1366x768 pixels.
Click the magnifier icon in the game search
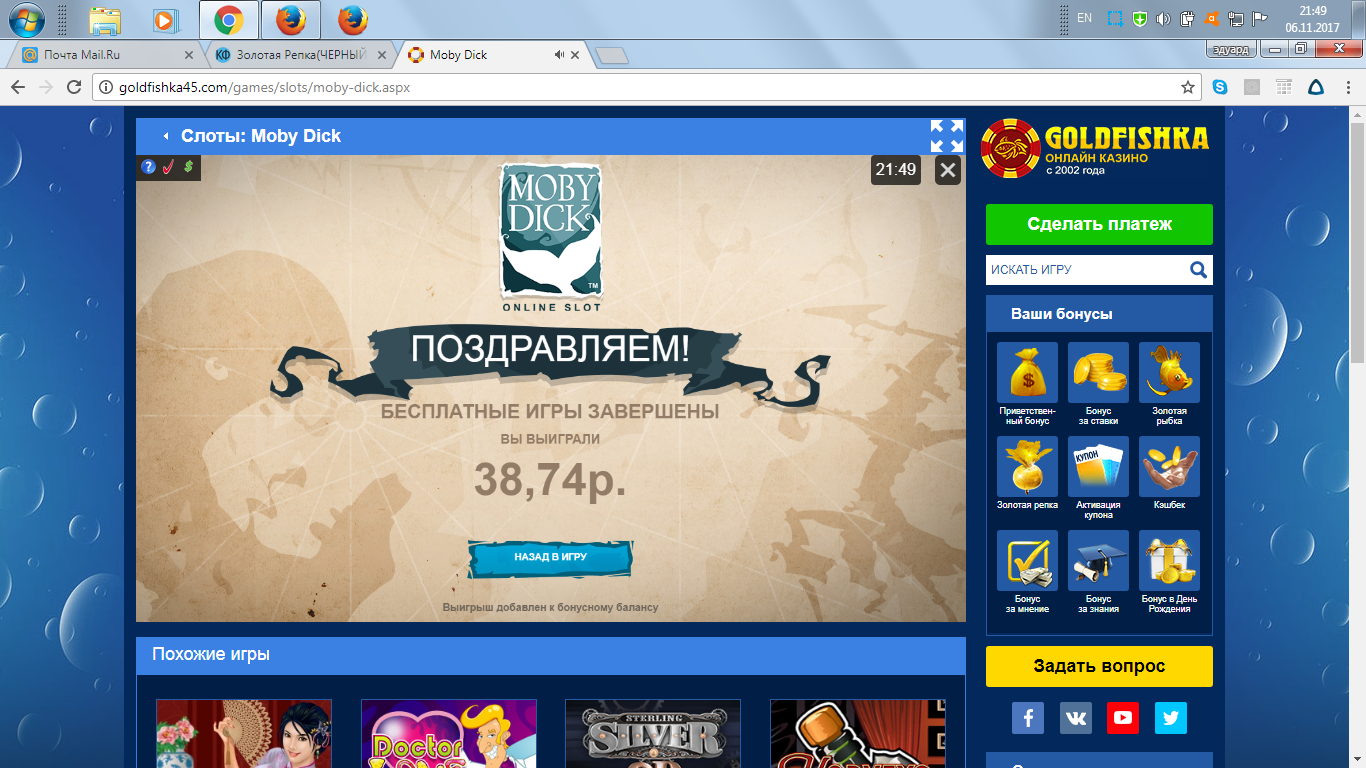click(x=1199, y=269)
